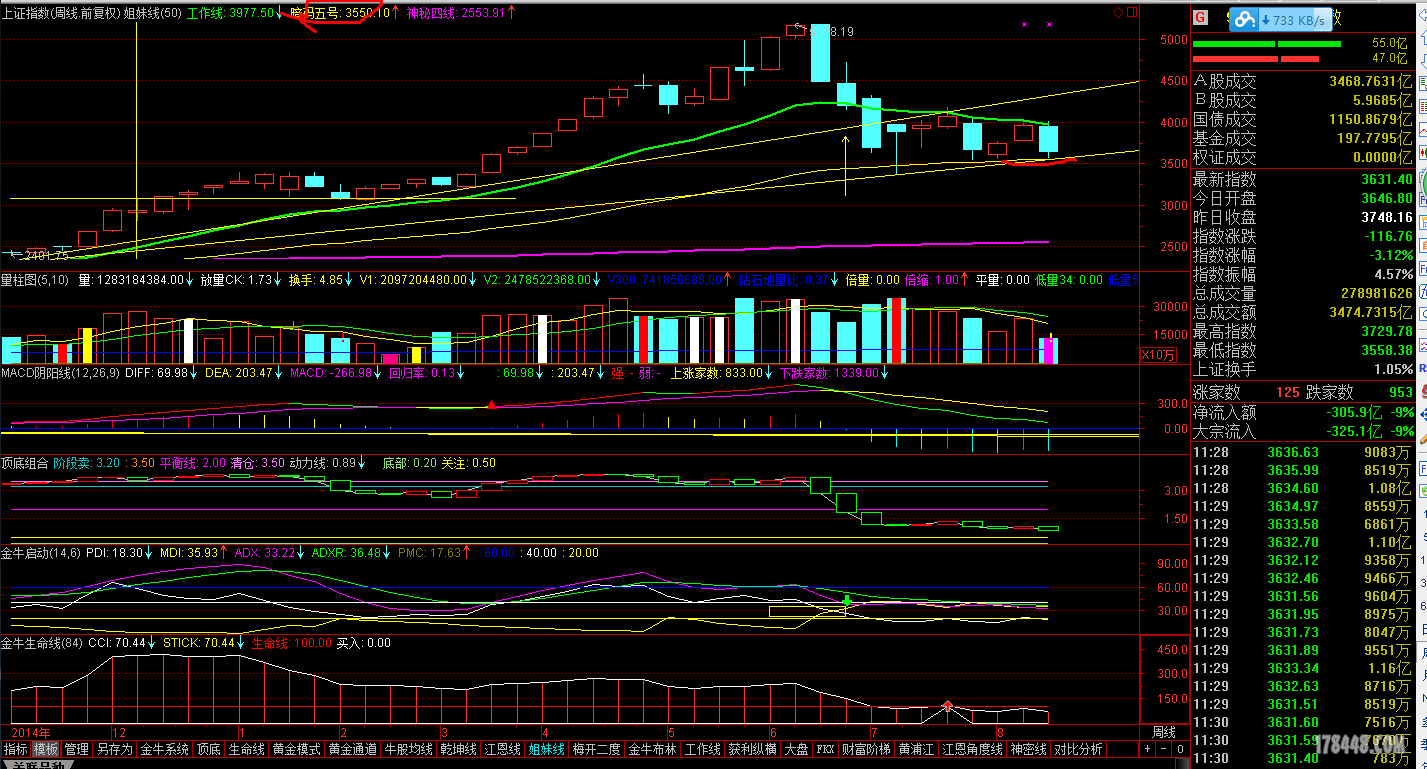Switch to the 模板 tab

coord(46,748)
